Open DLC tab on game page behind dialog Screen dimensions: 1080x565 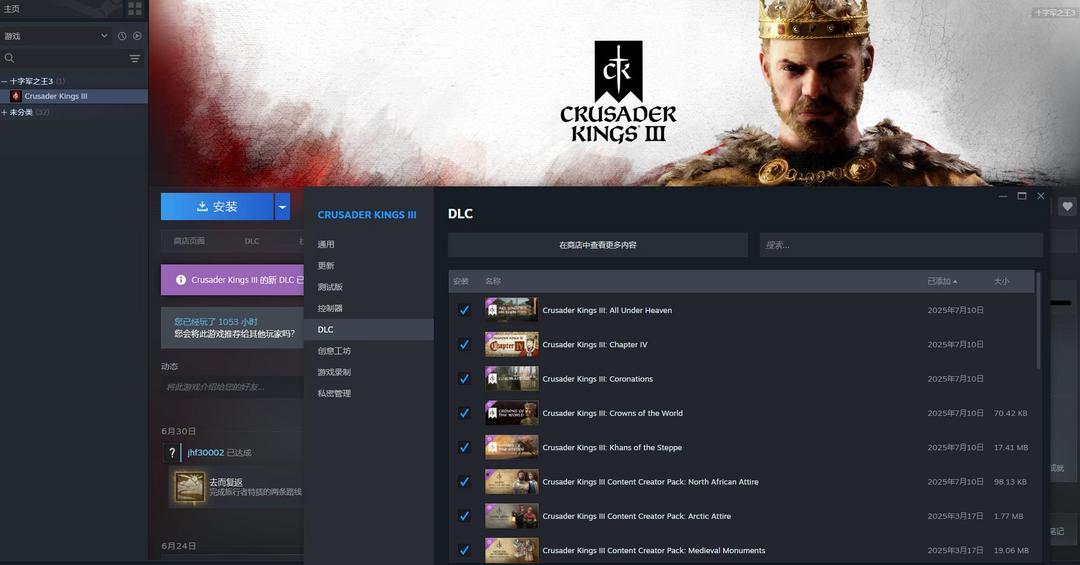(252, 241)
